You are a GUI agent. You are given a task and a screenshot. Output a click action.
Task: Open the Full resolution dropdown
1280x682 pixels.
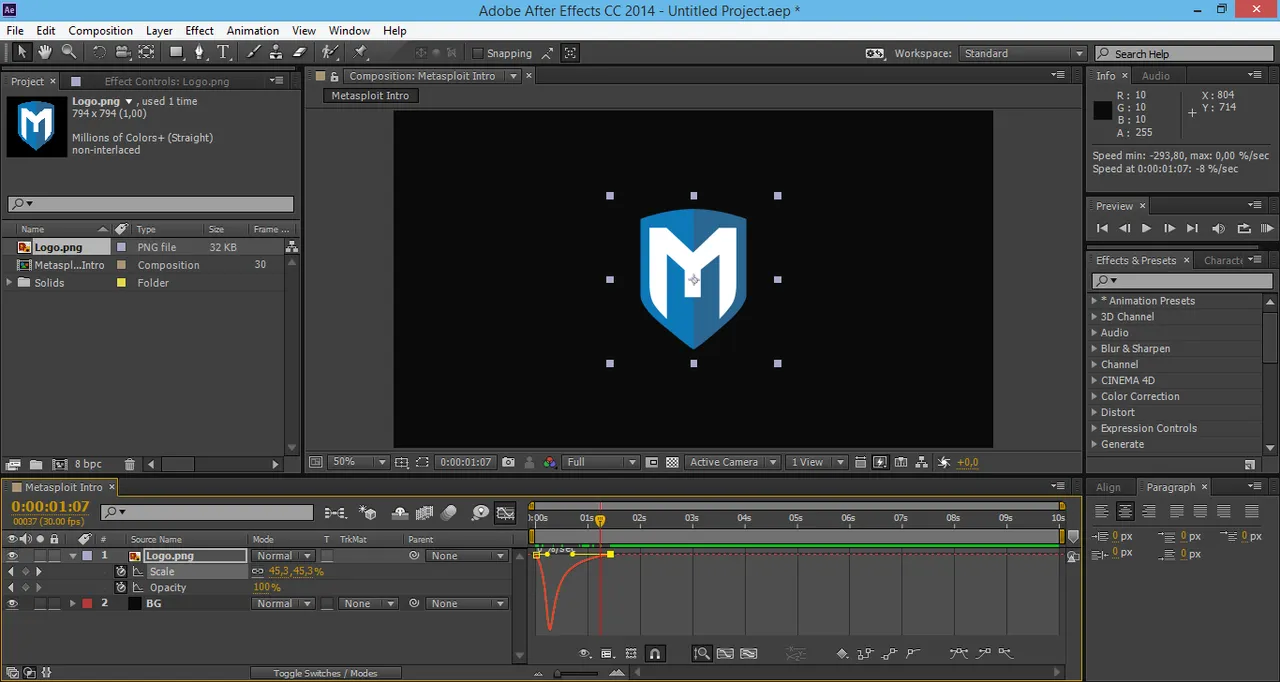[601, 462]
